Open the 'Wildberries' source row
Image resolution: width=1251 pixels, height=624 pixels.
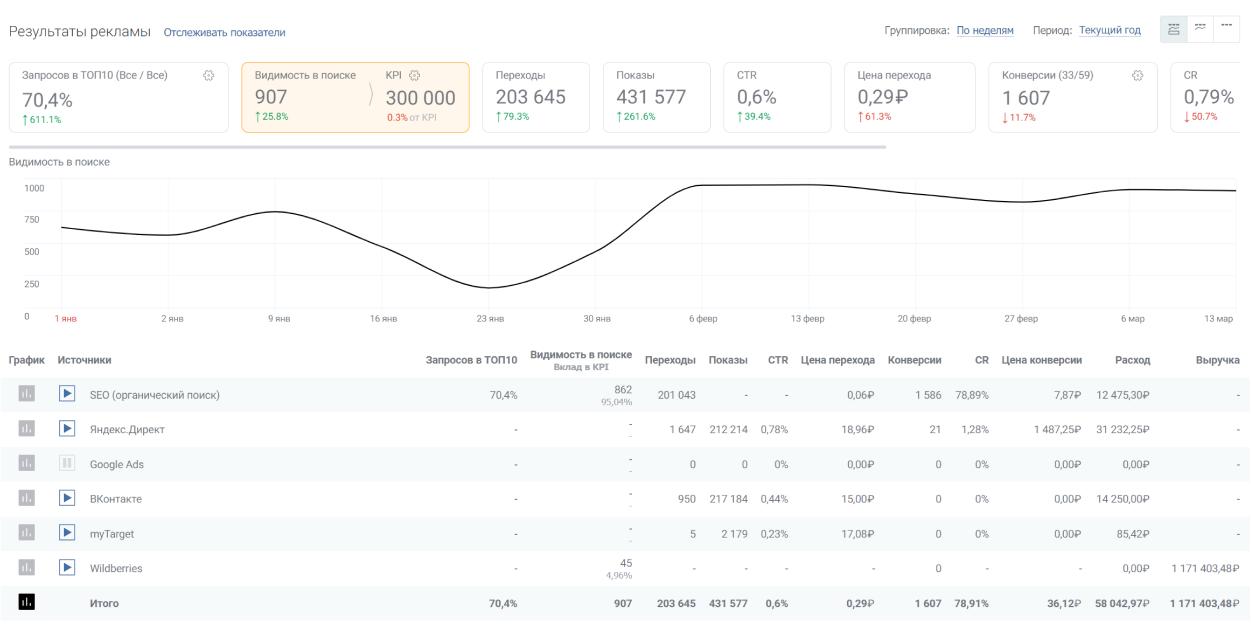(x=116, y=568)
